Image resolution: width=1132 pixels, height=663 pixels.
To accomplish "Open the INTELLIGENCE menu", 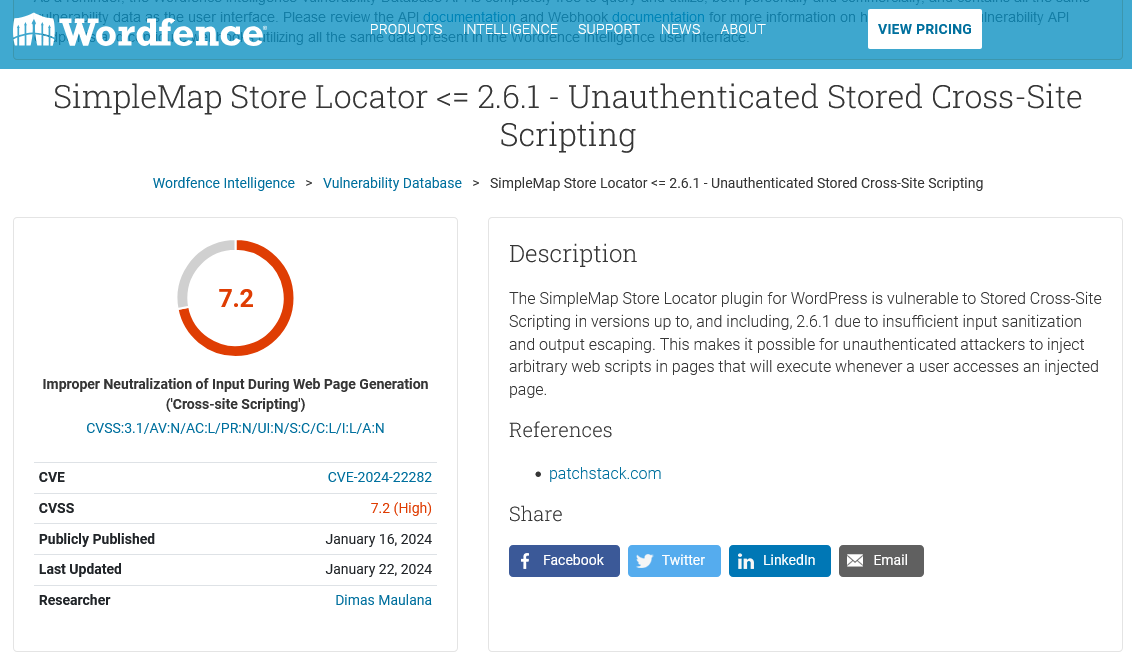I will pos(510,30).
